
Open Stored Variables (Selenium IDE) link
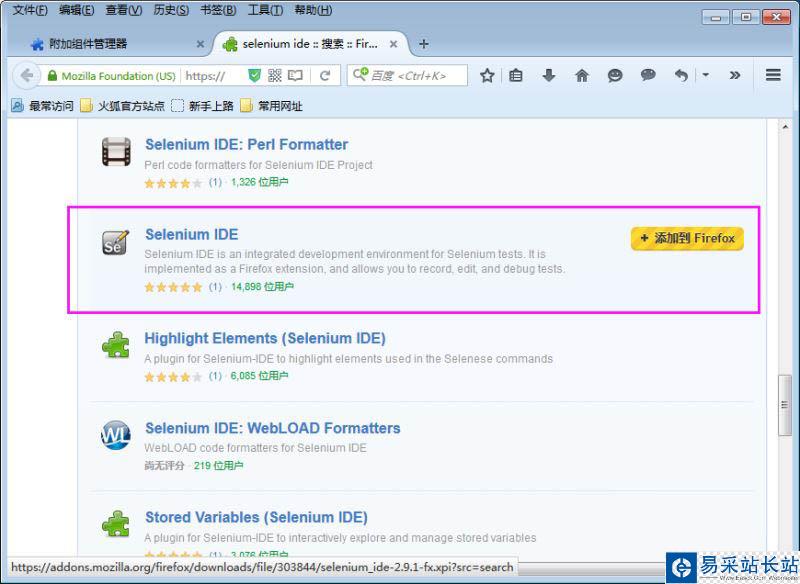(x=256, y=517)
